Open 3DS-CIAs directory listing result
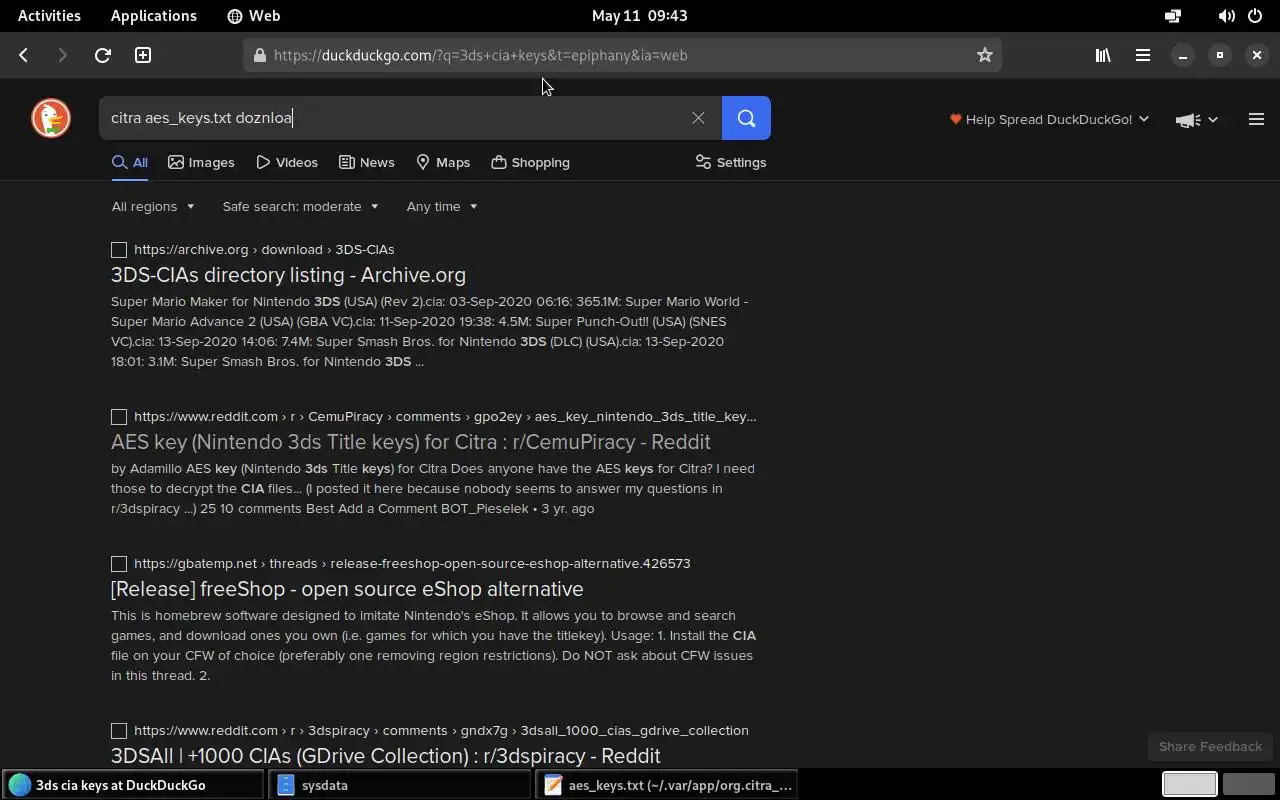 point(288,275)
